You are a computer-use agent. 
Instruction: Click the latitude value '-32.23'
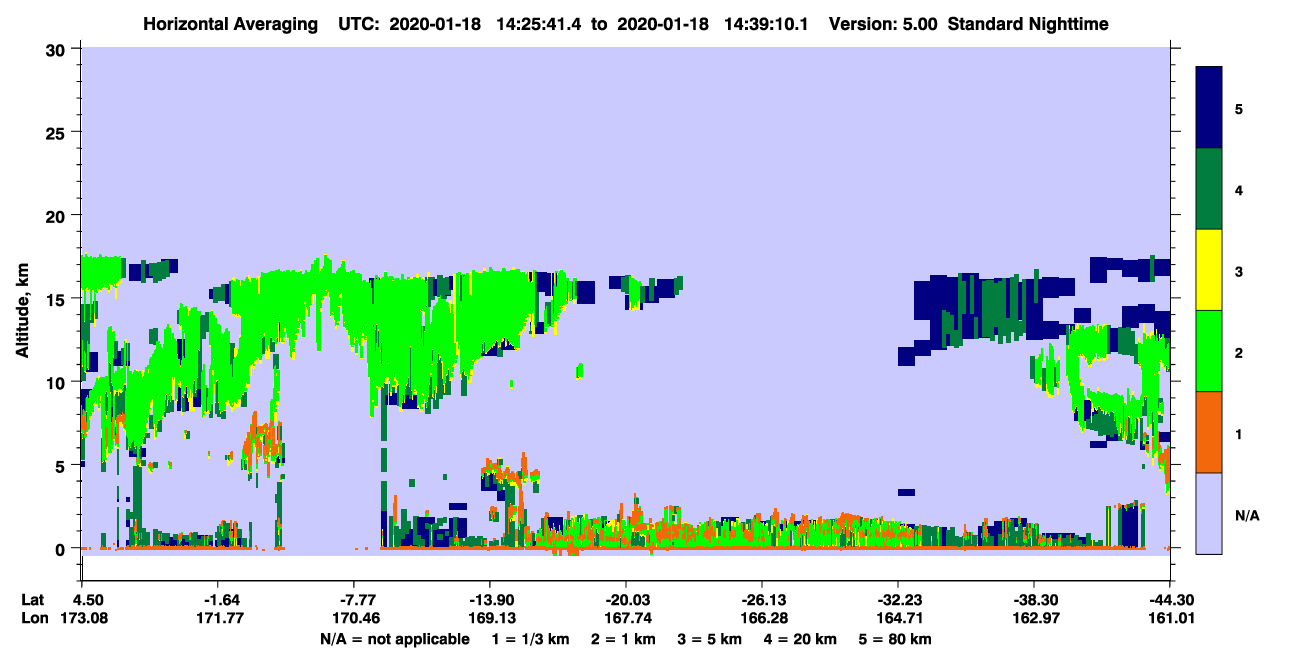pos(898,600)
